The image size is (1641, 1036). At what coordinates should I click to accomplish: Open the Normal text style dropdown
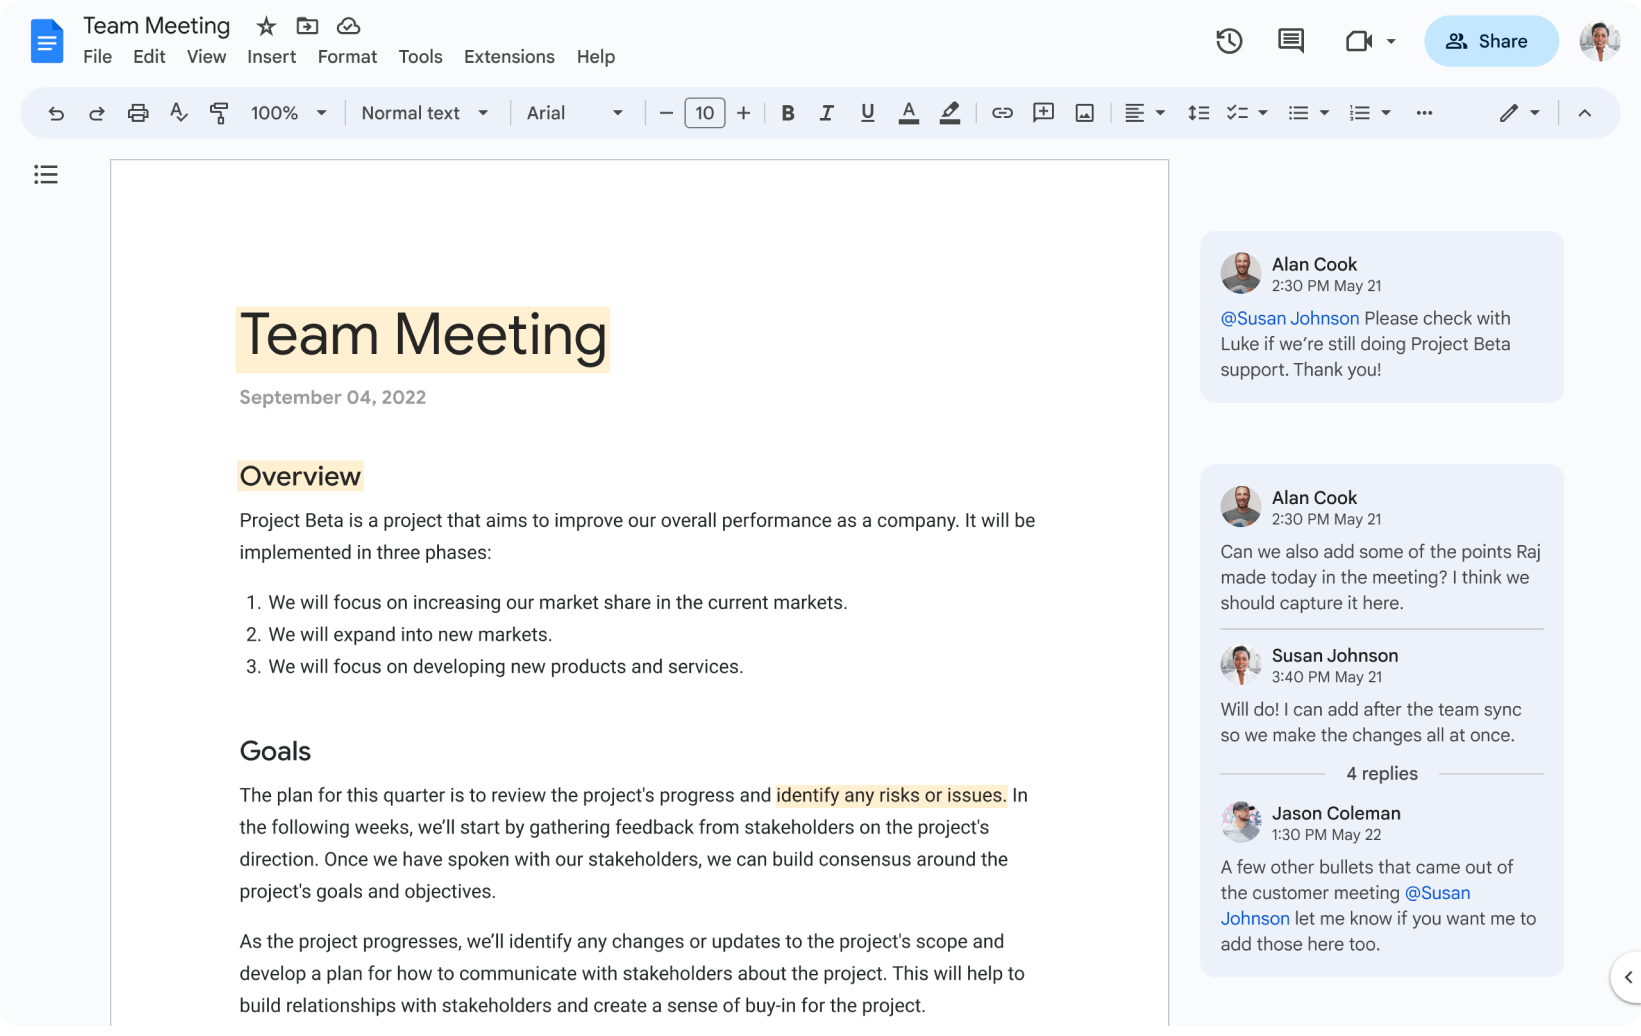pyautogui.click(x=425, y=113)
